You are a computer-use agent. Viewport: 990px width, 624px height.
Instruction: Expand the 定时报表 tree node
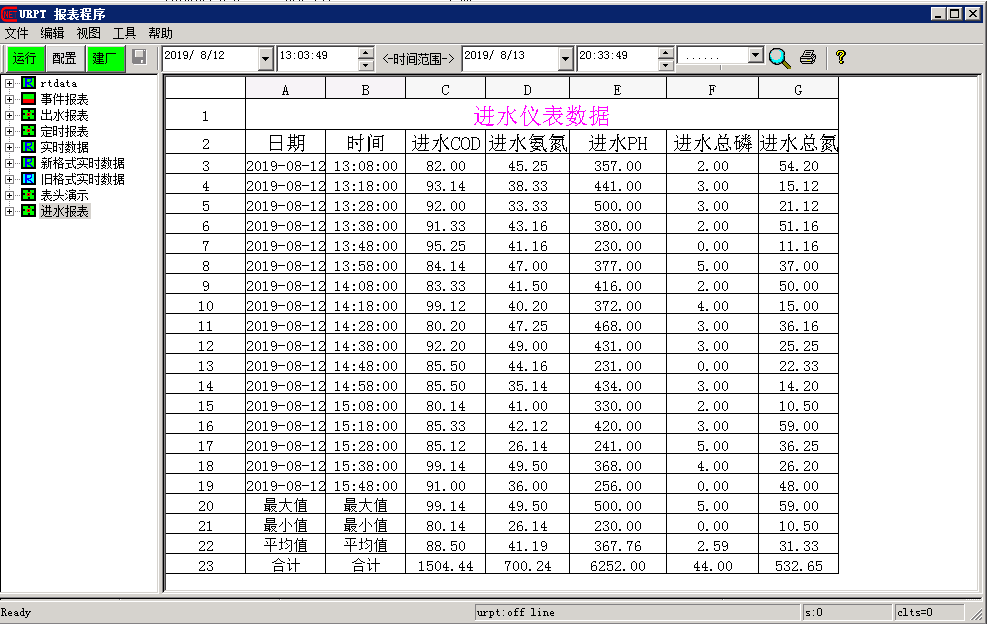coord(10,131)
